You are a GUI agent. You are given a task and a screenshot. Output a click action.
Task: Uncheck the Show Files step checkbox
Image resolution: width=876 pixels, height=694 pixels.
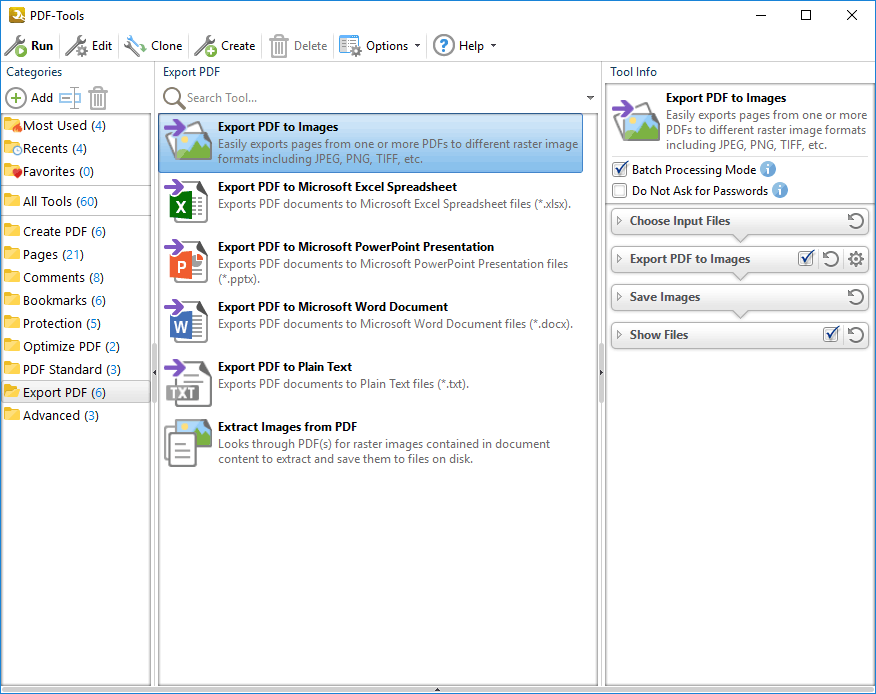pos(831,335)
